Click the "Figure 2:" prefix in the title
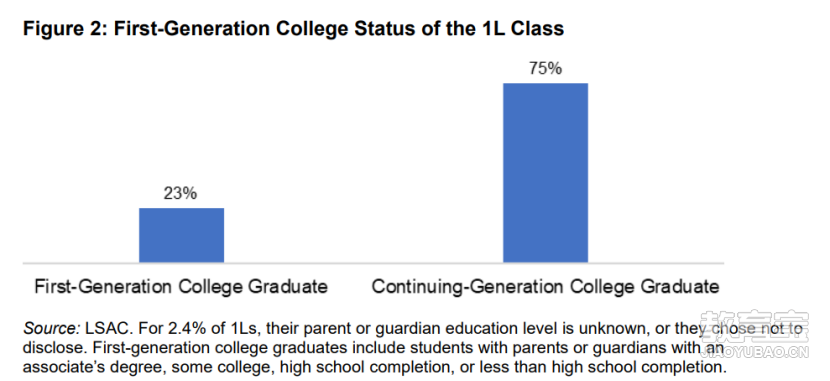This screenshot has width=830, height=381. tap(65, 29)
